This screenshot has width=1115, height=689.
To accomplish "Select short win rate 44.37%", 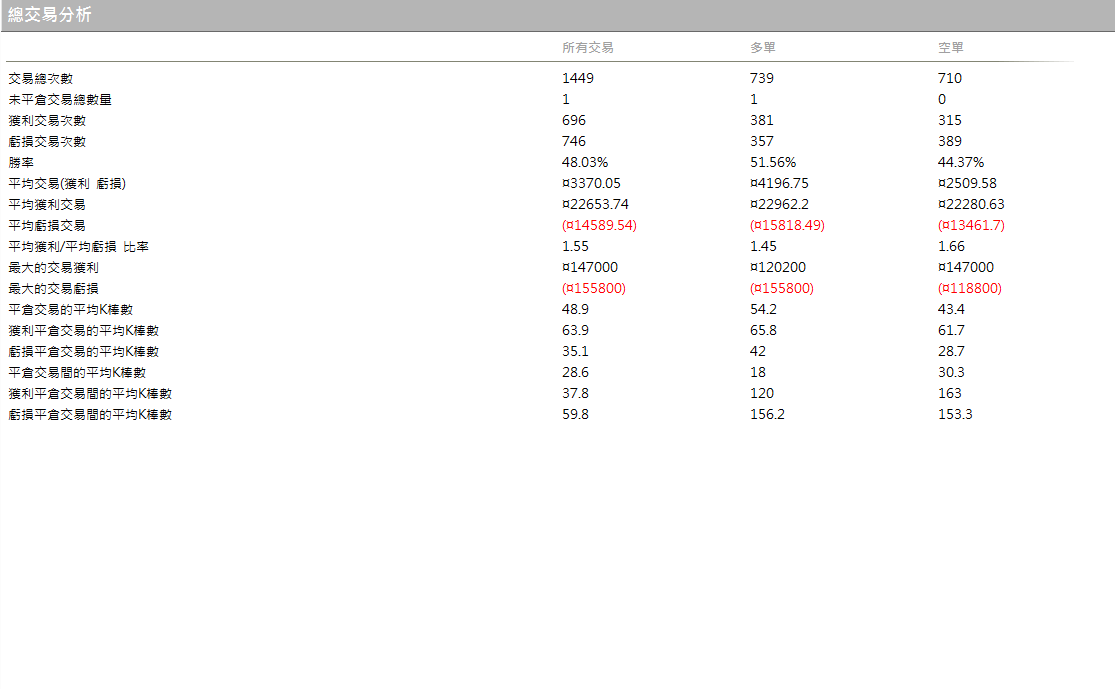I will click(961, 162).
